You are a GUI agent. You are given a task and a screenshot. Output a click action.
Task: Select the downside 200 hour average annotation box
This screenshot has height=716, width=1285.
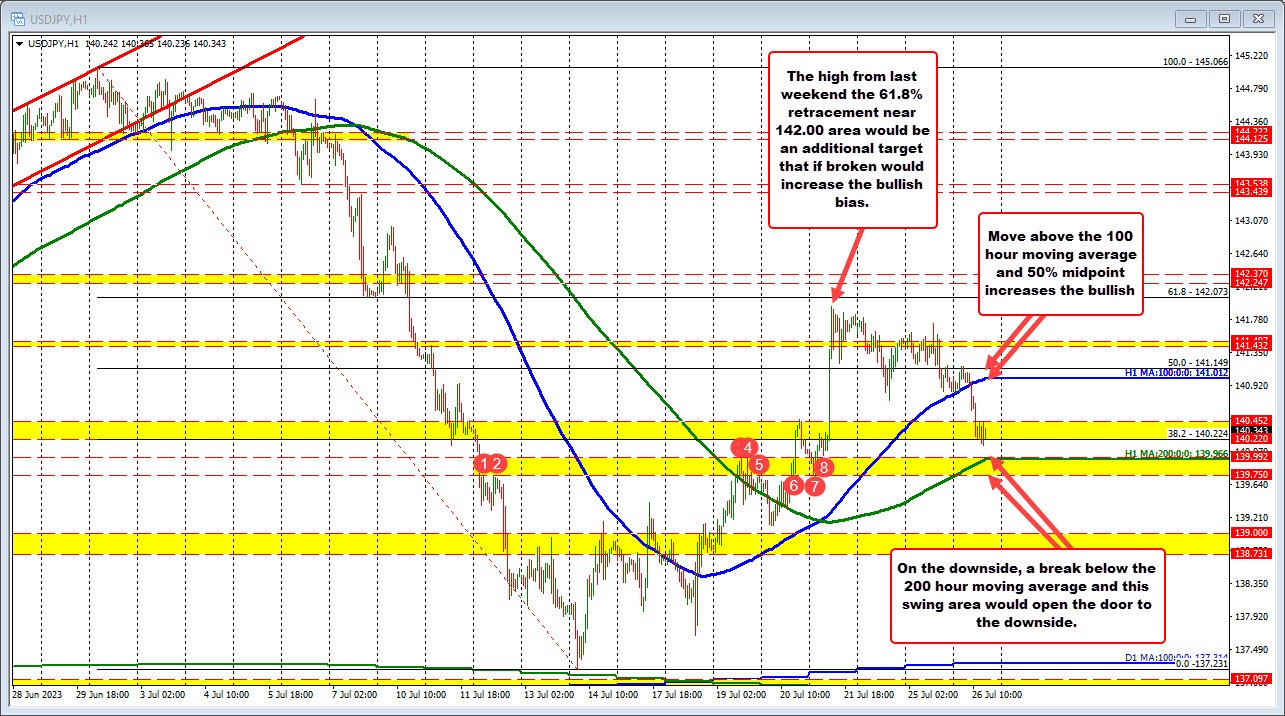[1028, 595]
